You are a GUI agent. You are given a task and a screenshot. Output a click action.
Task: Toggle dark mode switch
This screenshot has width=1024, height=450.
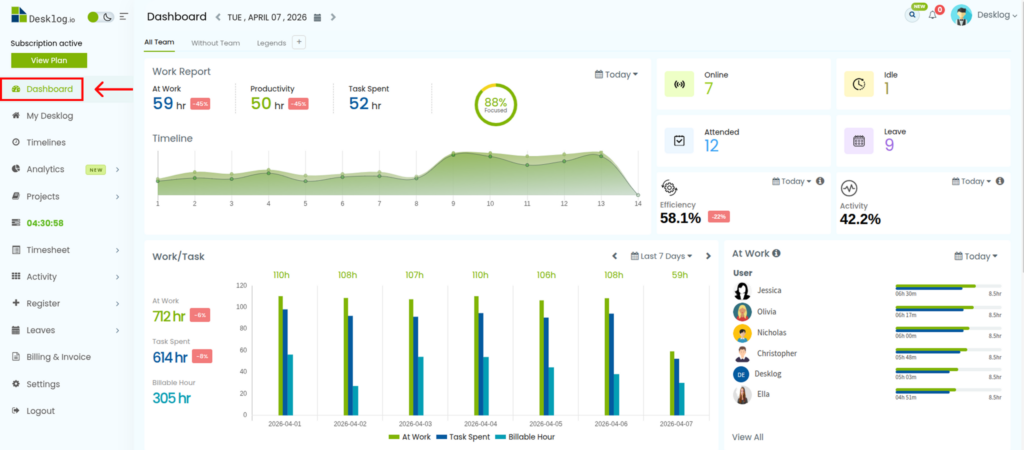pos(100,17)
